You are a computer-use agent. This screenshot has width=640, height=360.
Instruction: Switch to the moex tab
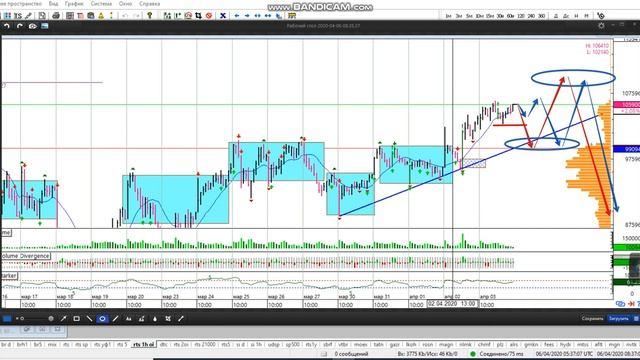[x=360, y=344]
